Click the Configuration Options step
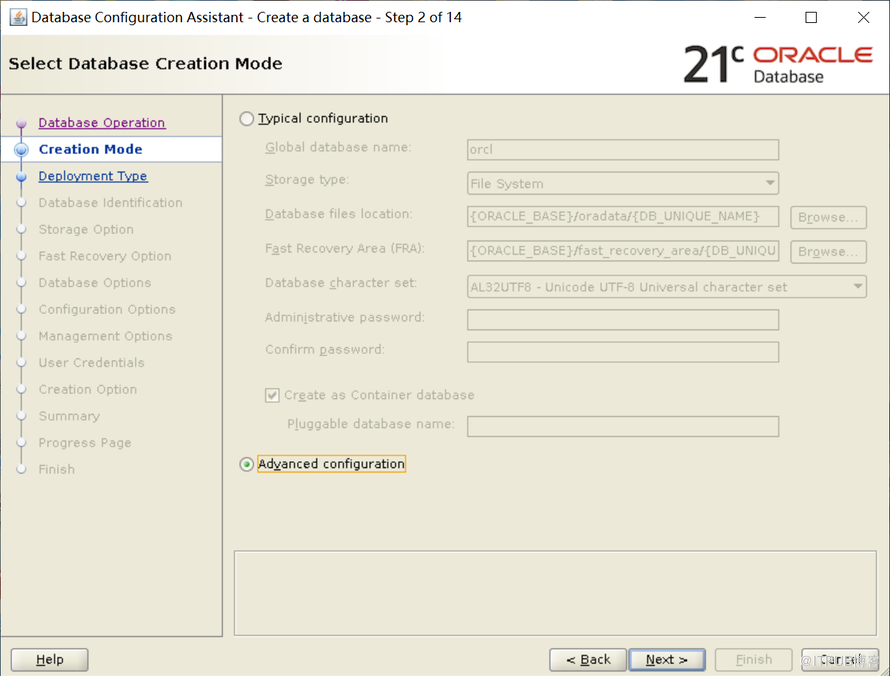The height and width of the screenshot is (676, 890). (x=107, y=309)
